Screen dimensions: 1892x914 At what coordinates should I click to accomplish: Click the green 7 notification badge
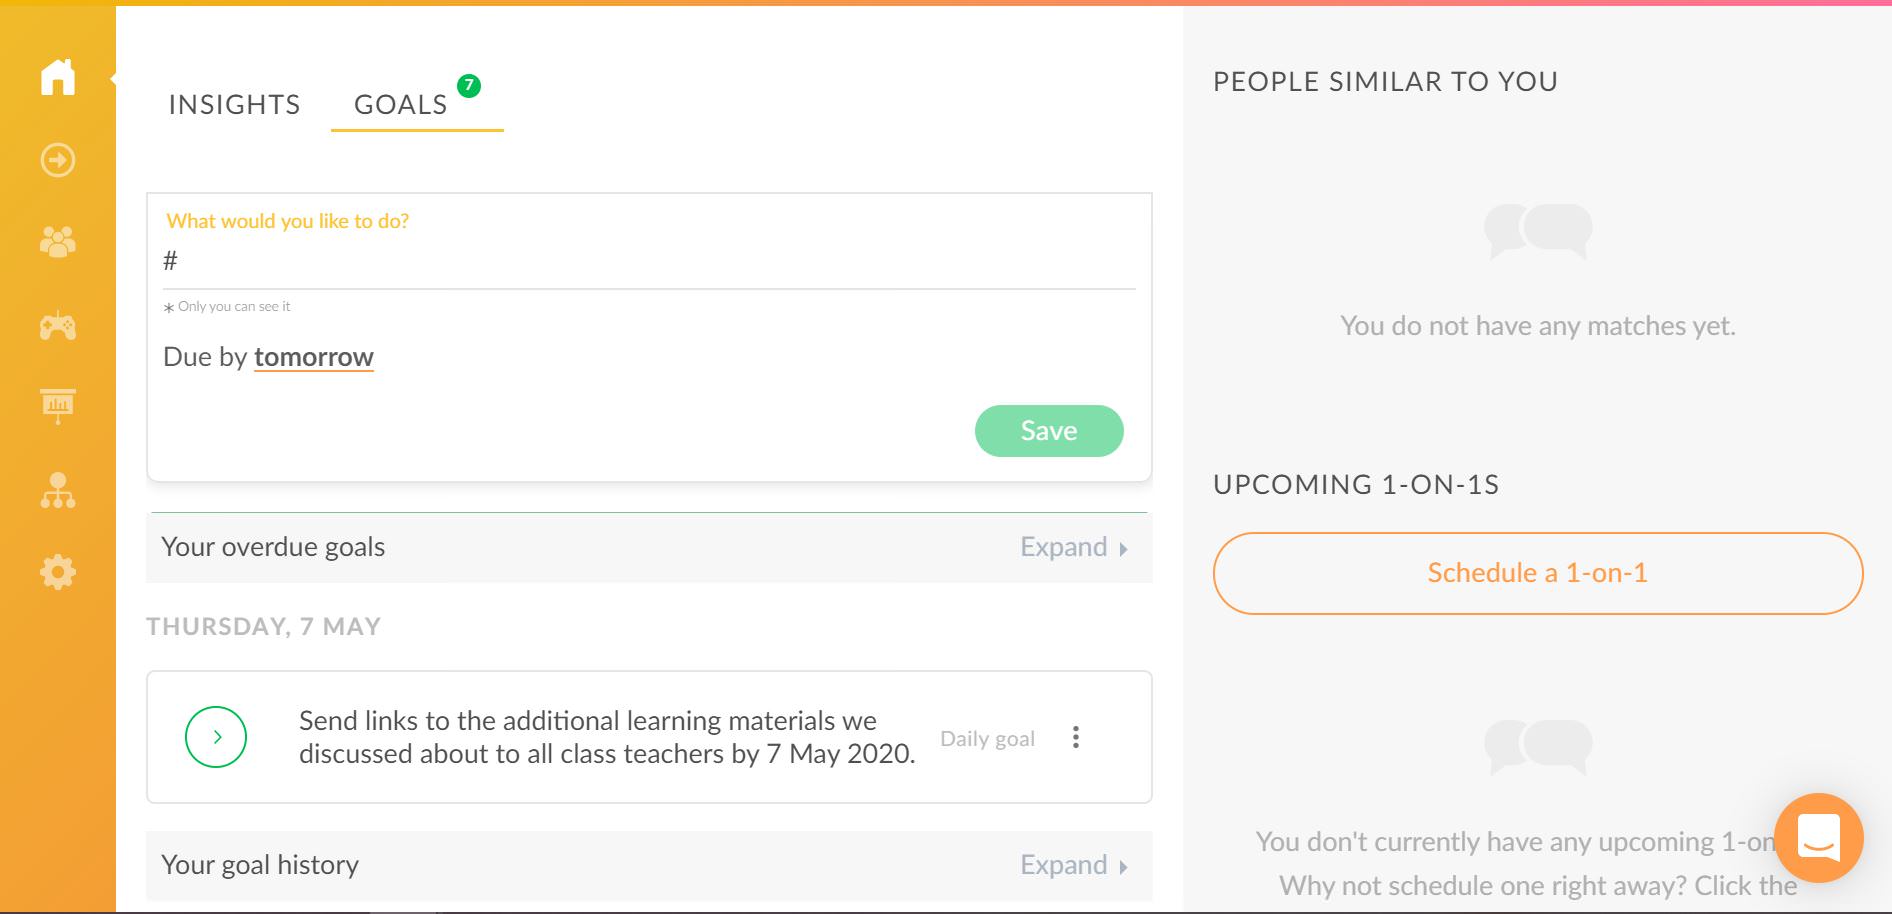pos(469,86)
